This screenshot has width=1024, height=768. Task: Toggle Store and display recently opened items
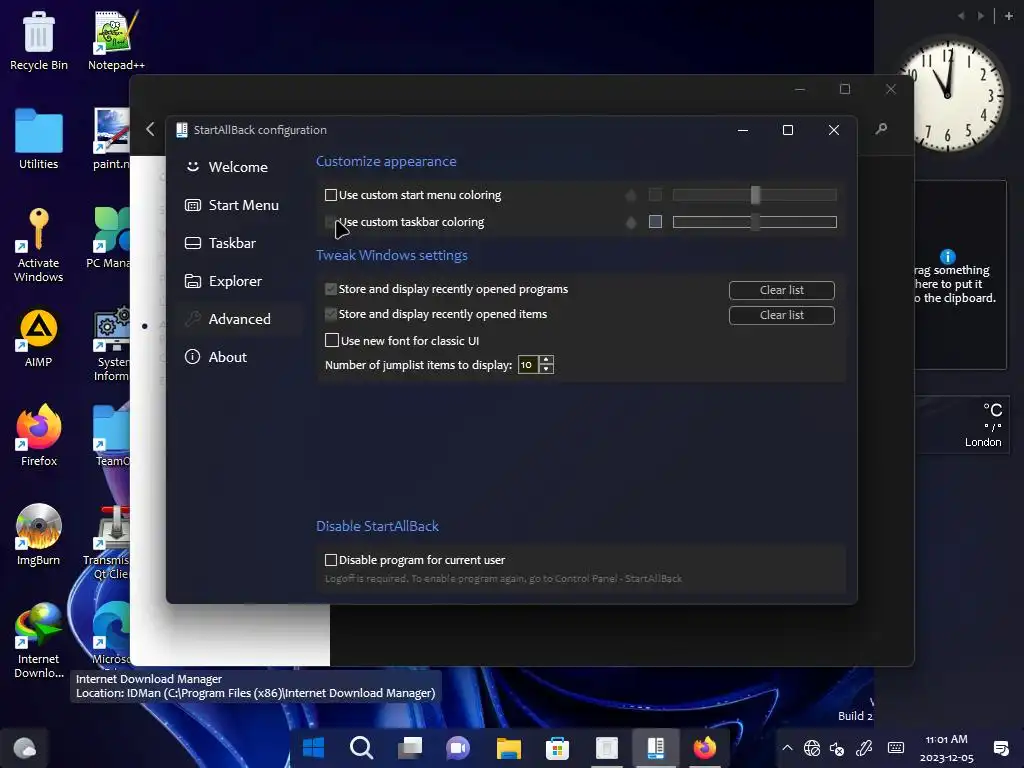point(330,314)
